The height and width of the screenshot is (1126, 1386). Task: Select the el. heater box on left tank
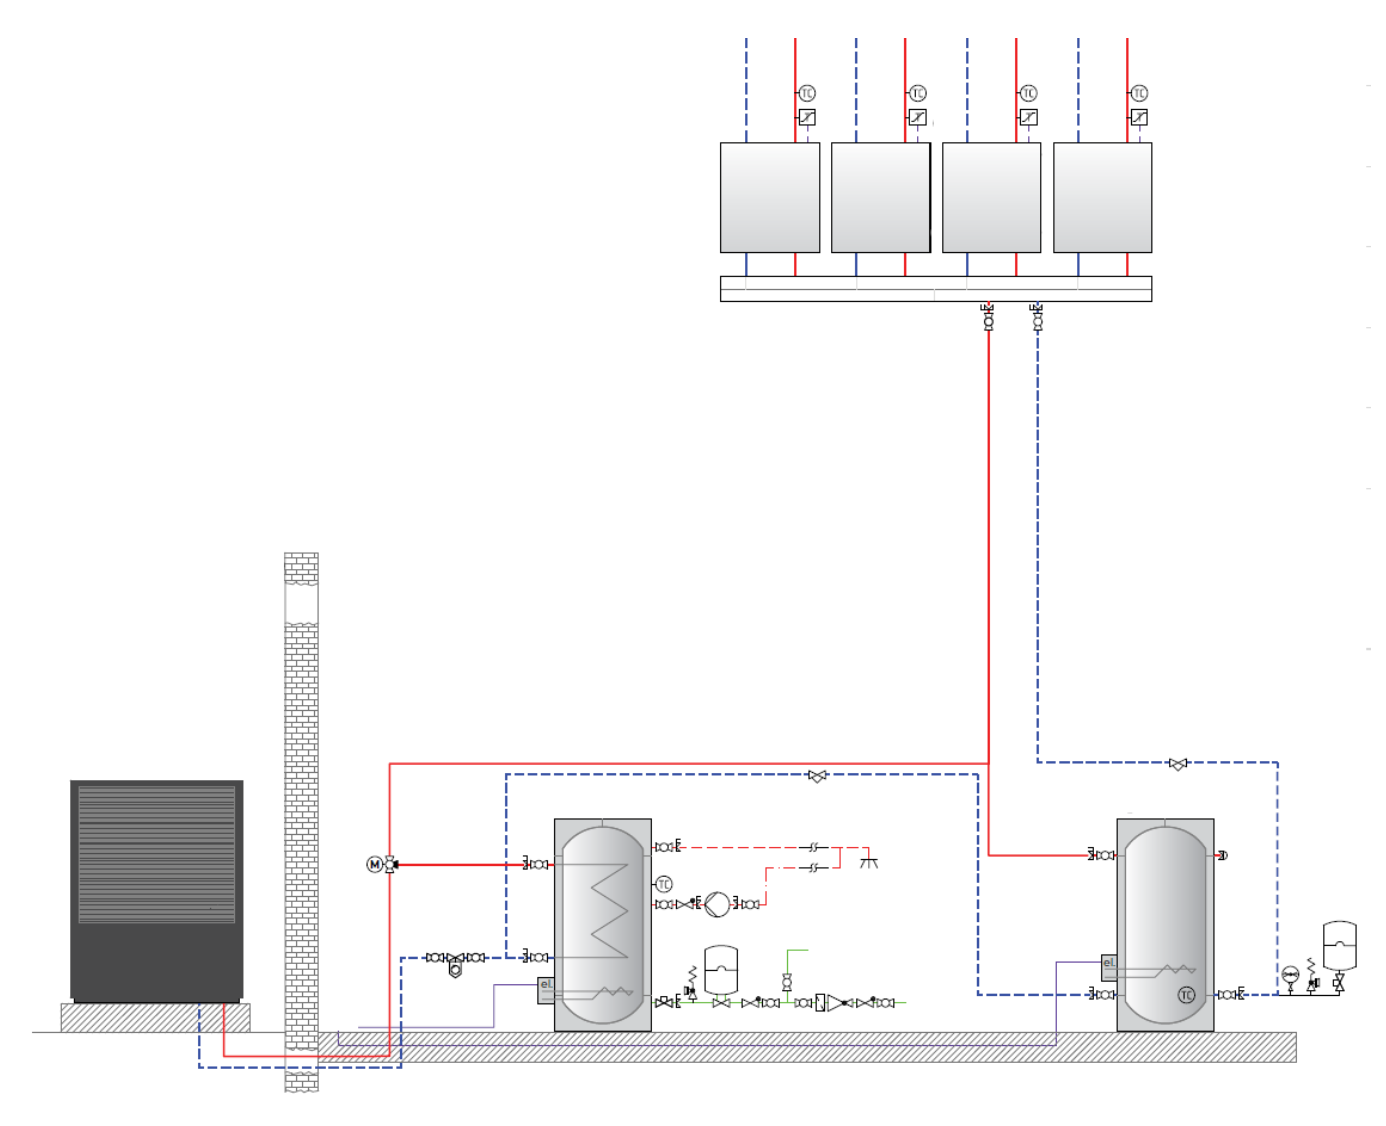coord(546,990)
